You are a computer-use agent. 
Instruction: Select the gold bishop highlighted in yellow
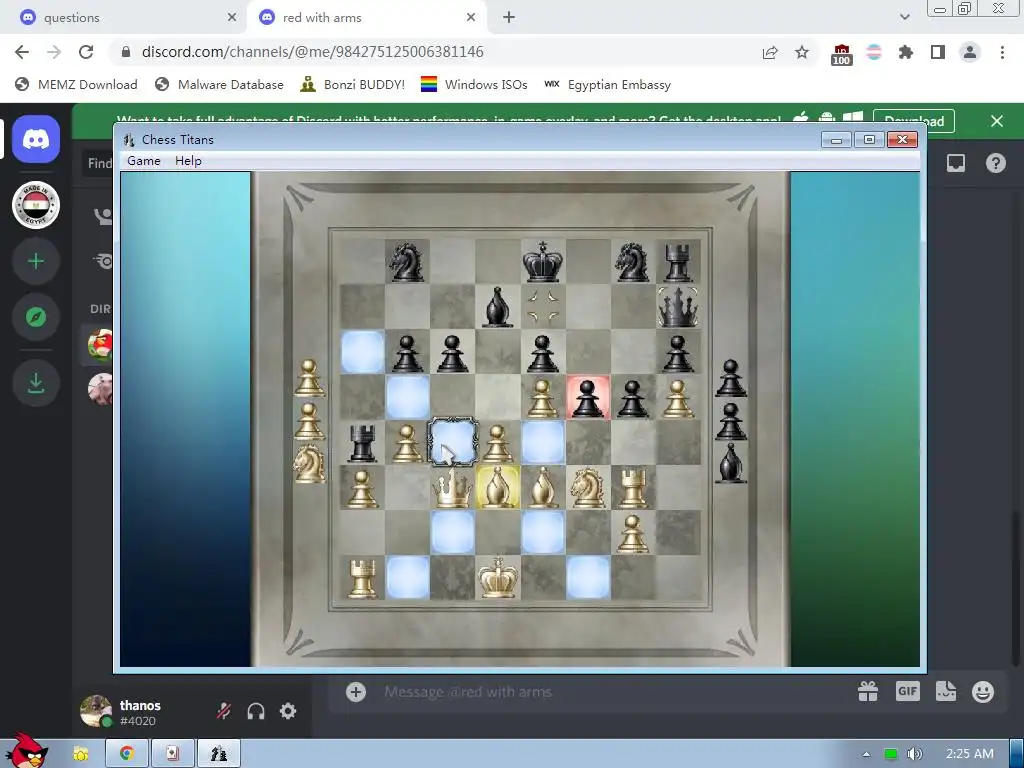498,487
